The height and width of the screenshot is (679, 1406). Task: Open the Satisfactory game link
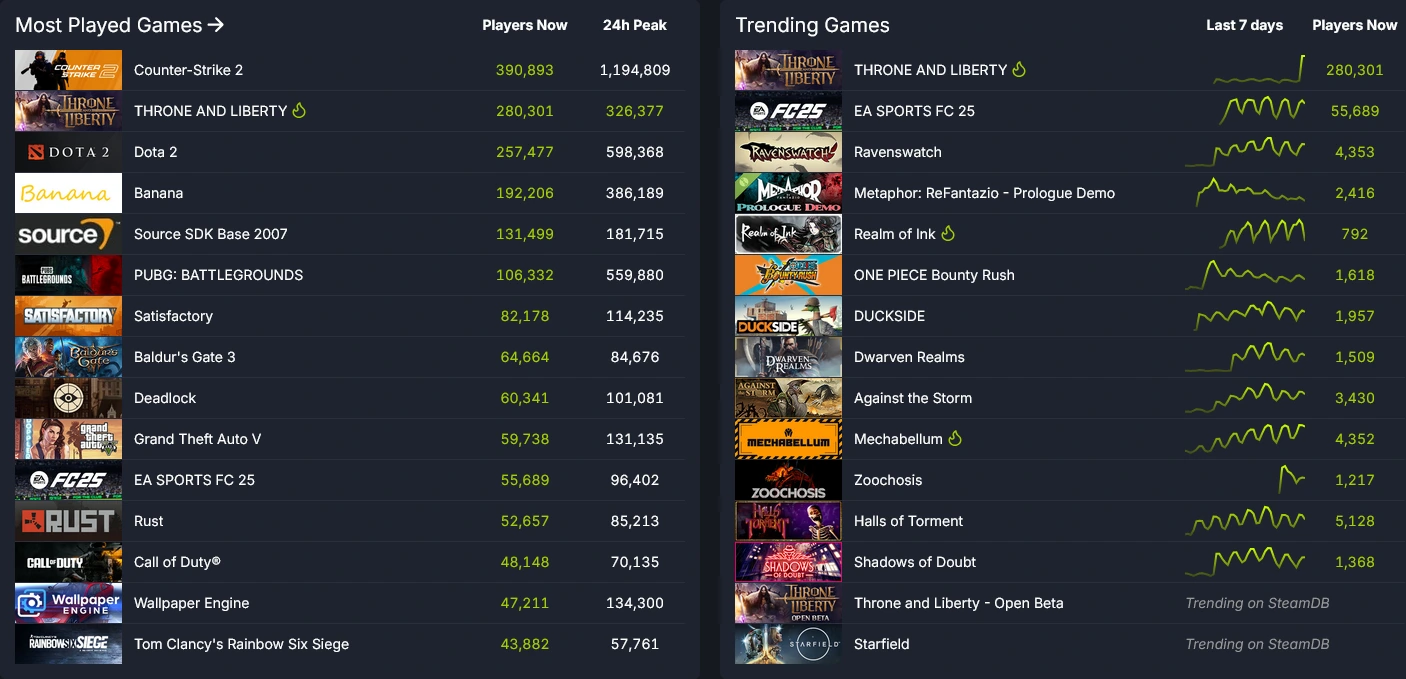click(x=173, y=316)
